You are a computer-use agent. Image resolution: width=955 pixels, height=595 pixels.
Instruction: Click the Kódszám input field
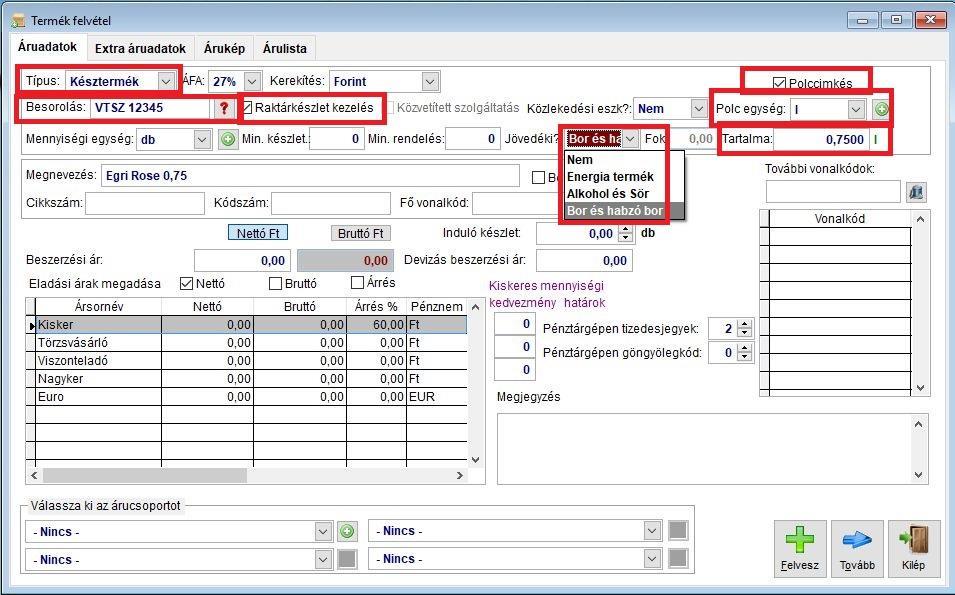[331, 203]
